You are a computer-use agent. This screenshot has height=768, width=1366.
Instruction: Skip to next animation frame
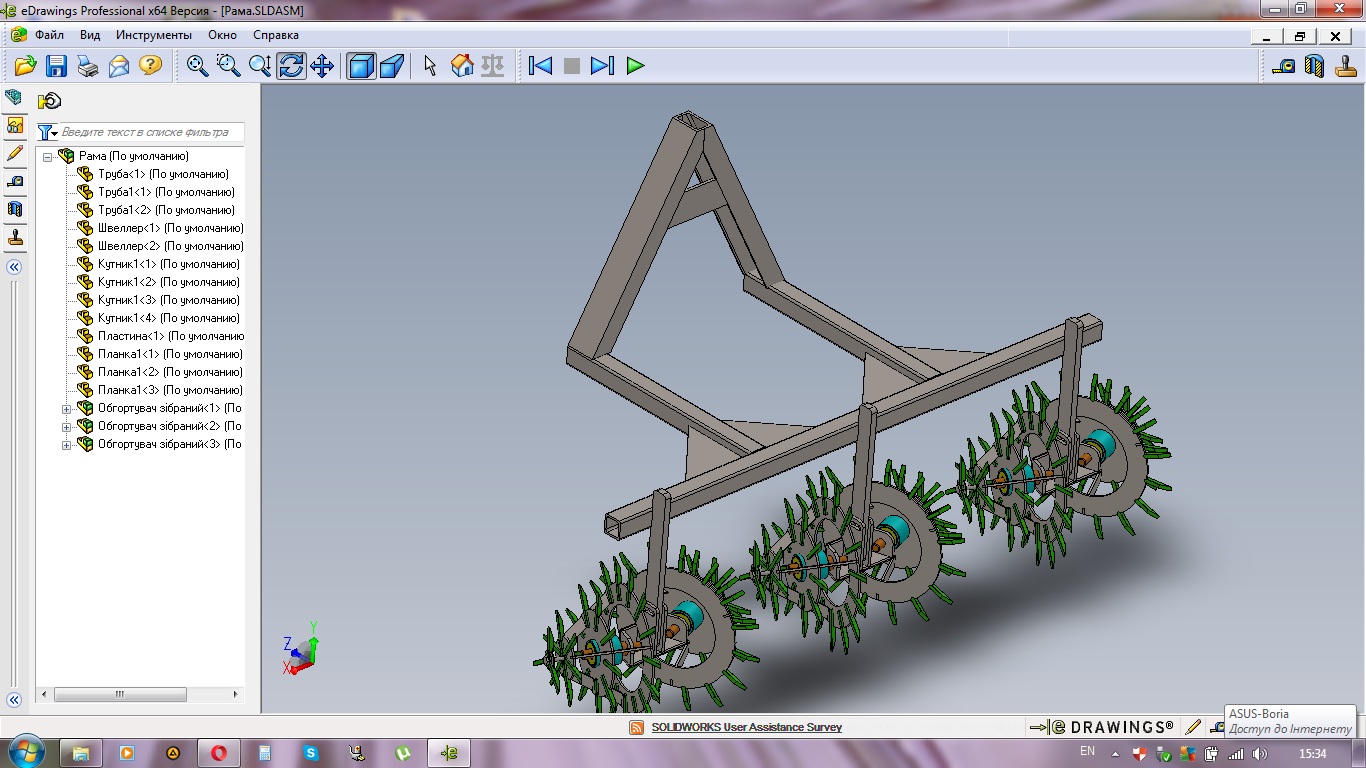(x=602, y=66)
